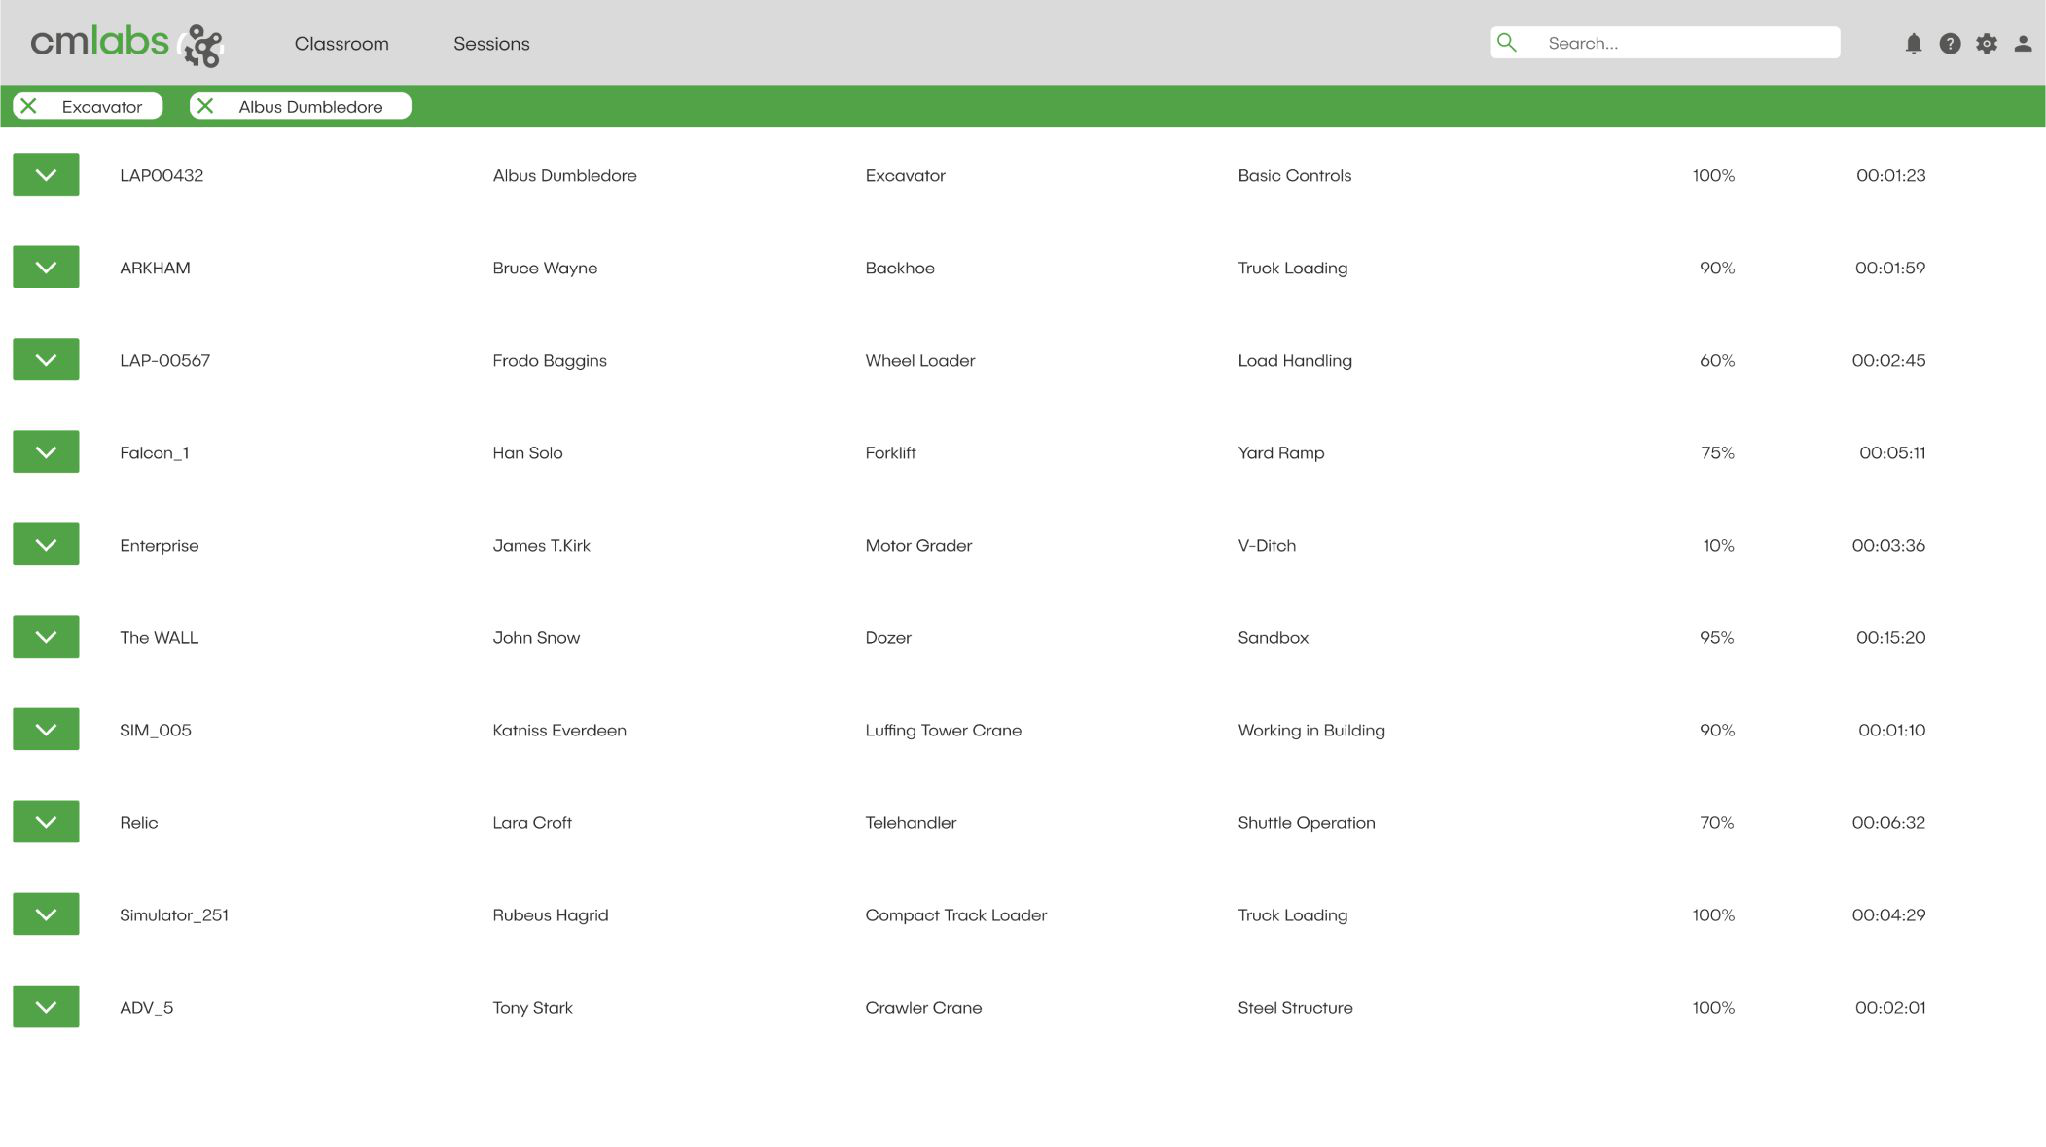Click Katniss Everdeen name

coord(559,730)
